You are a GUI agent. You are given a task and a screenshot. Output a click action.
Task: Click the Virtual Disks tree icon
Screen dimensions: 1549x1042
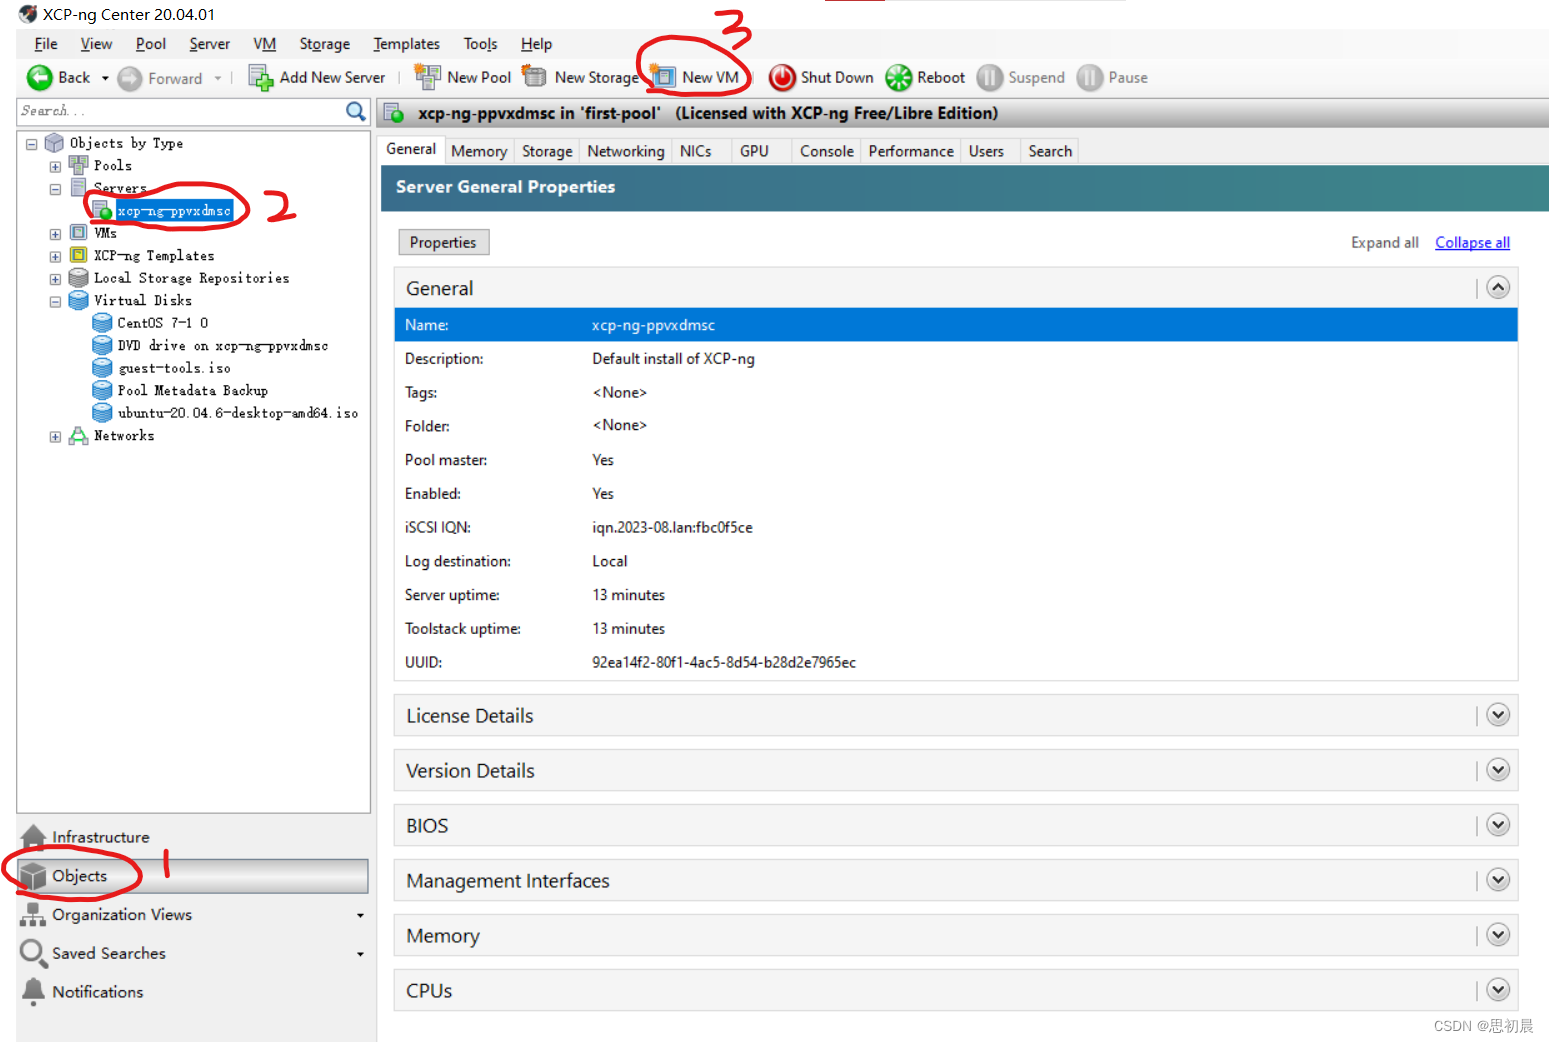tap(78, 300)
